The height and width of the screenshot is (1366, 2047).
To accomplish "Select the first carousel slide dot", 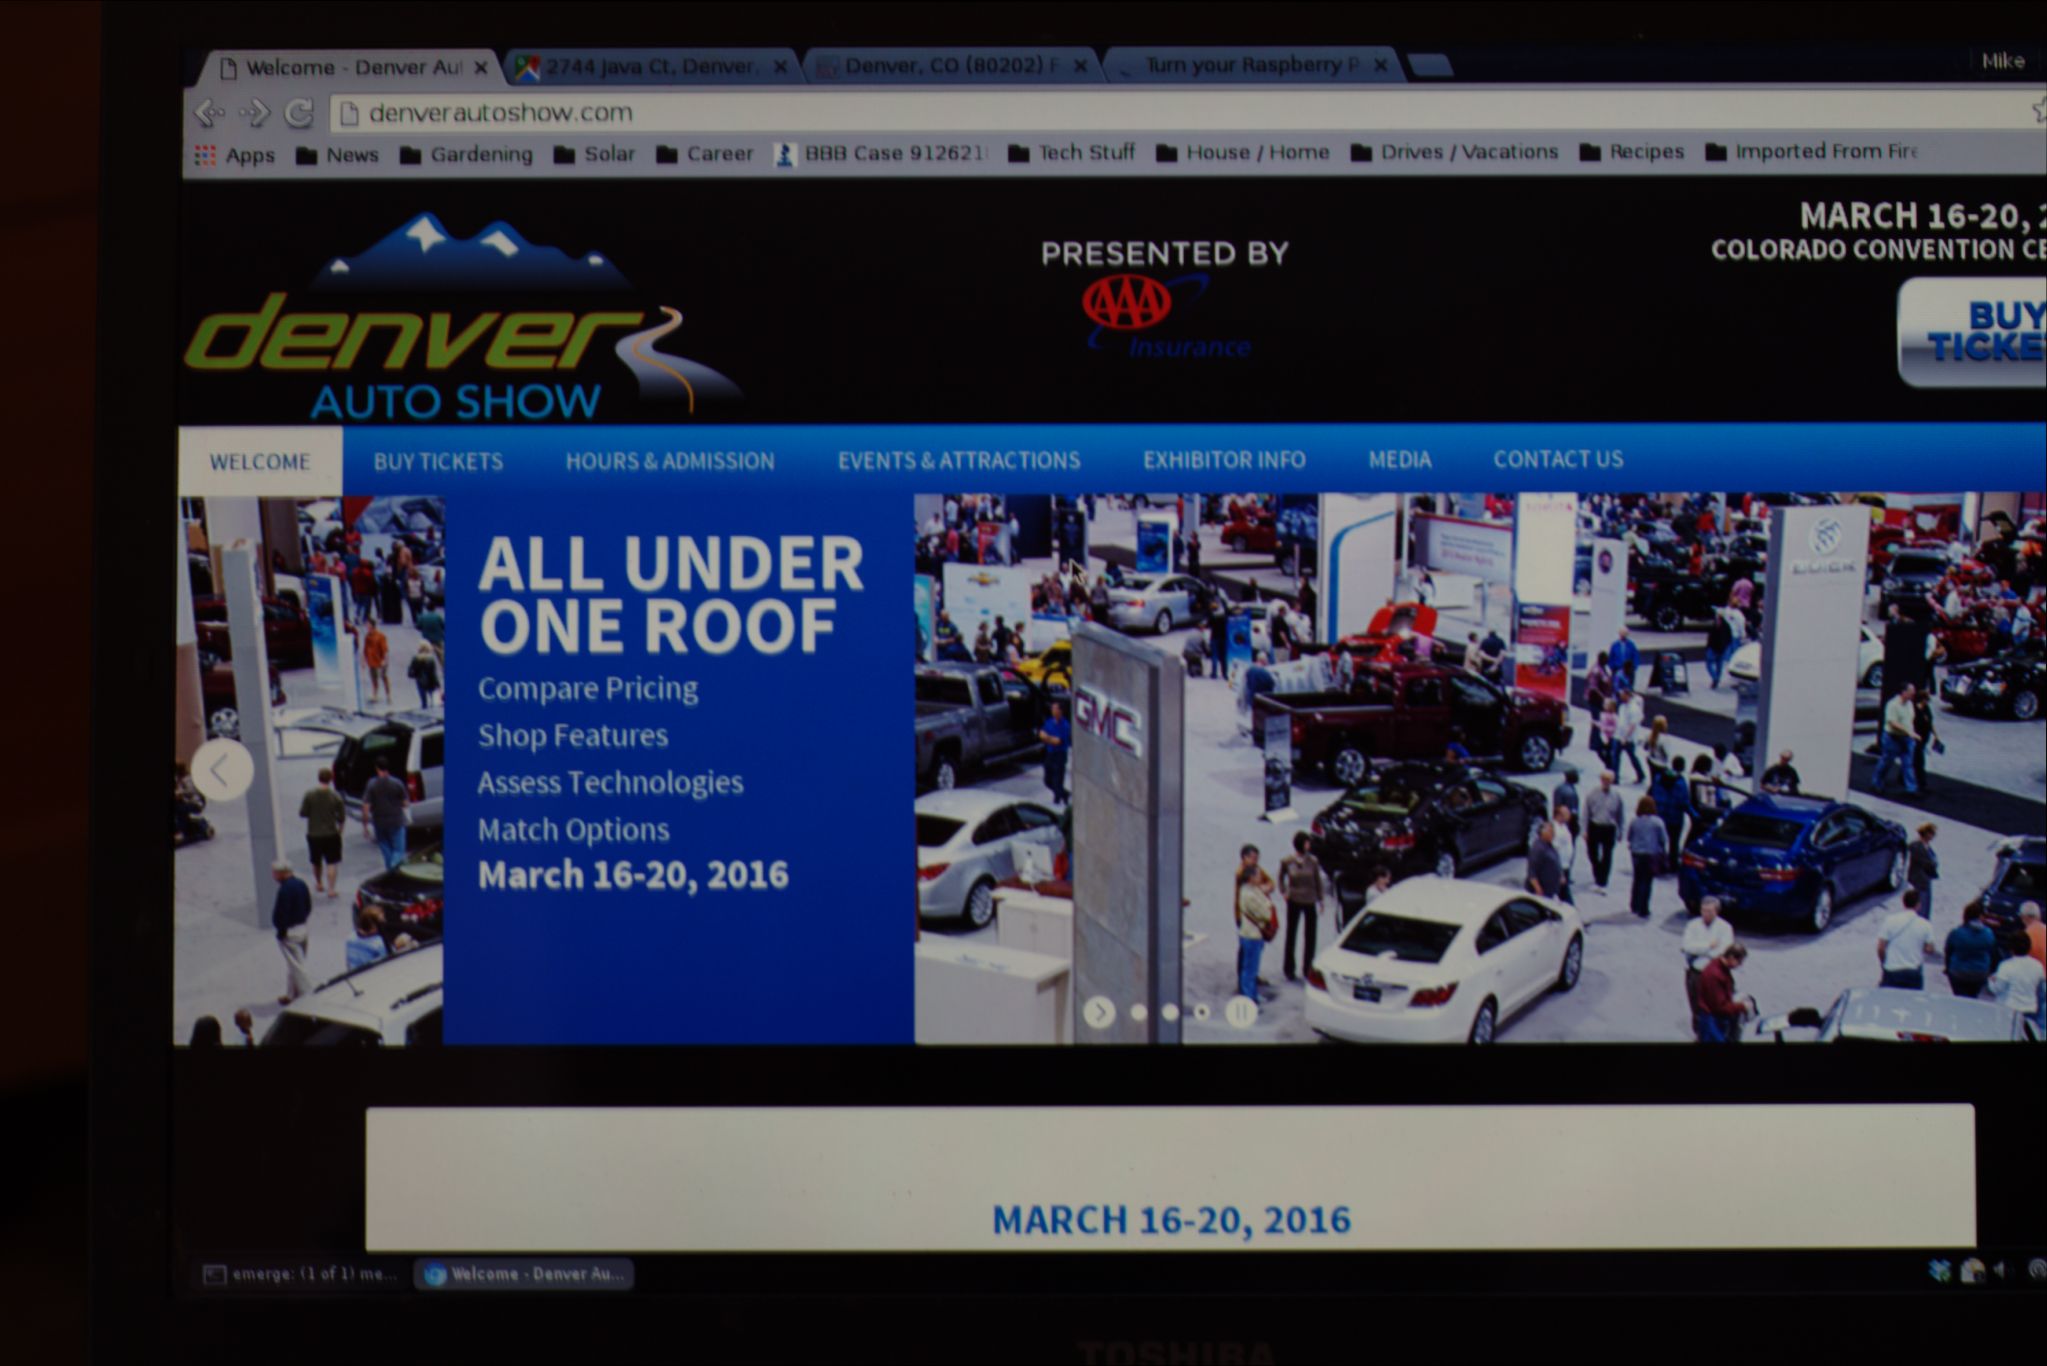I will 1138,1012.
